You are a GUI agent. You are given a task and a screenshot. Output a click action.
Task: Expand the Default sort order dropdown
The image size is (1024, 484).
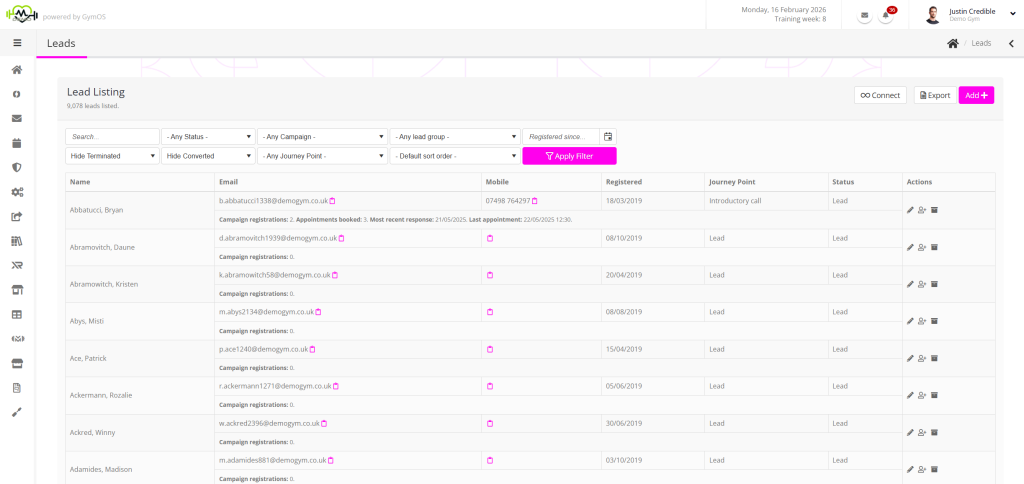click(454, 156)
